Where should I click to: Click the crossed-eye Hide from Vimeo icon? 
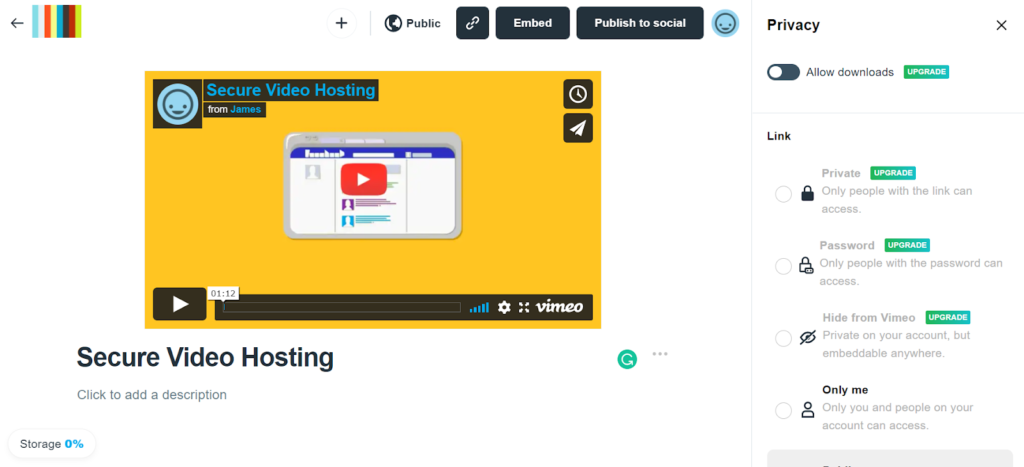[808, 338]
